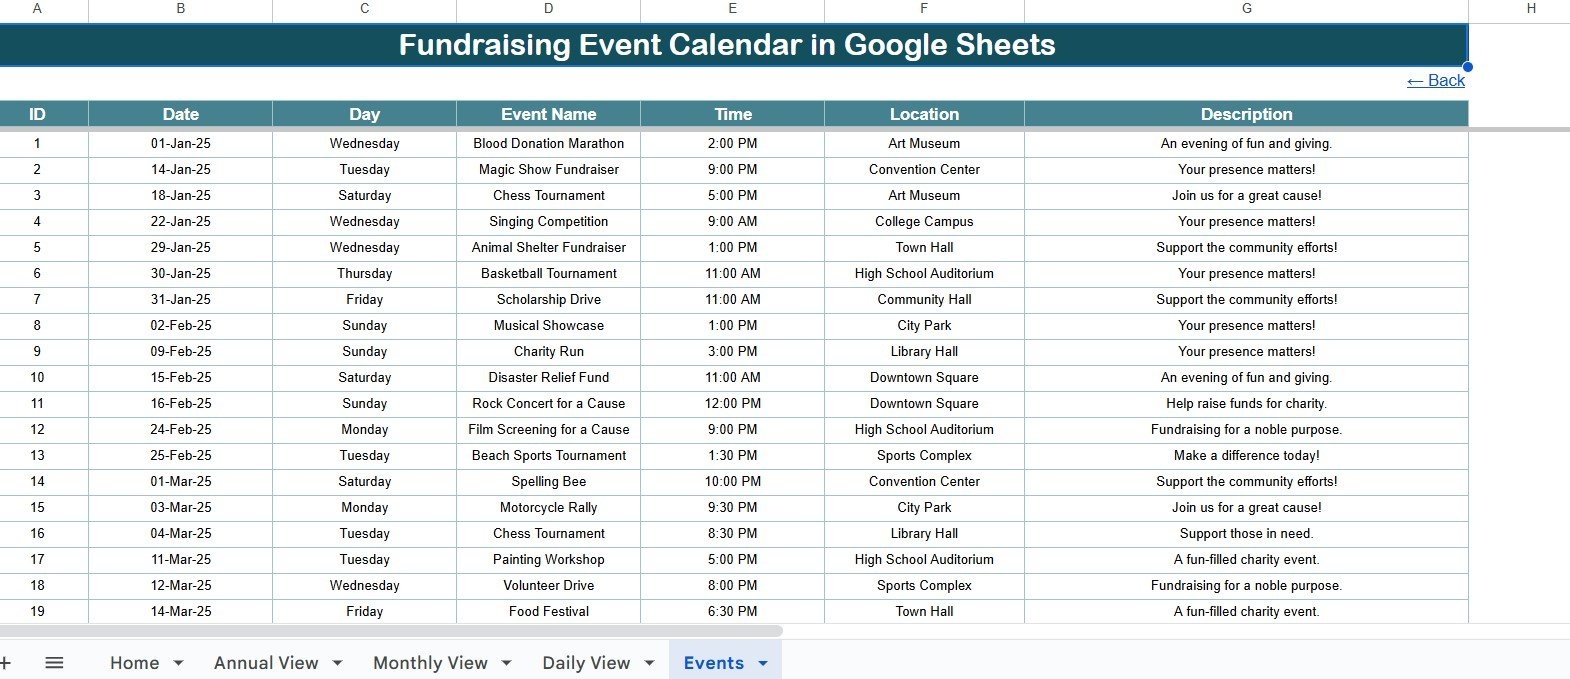
Task: Open the Events tab dropdown arrow
Action: coord(764,663)
